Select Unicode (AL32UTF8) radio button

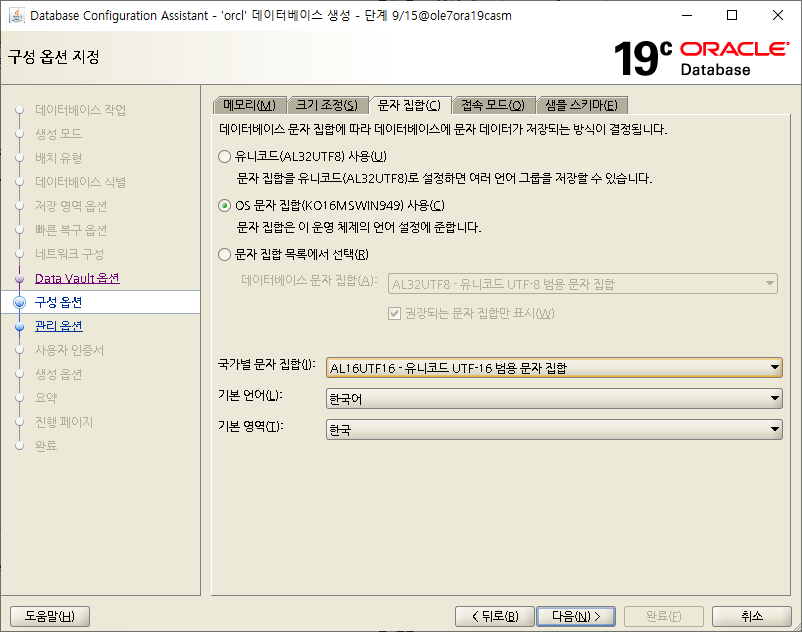pos(225,156)
